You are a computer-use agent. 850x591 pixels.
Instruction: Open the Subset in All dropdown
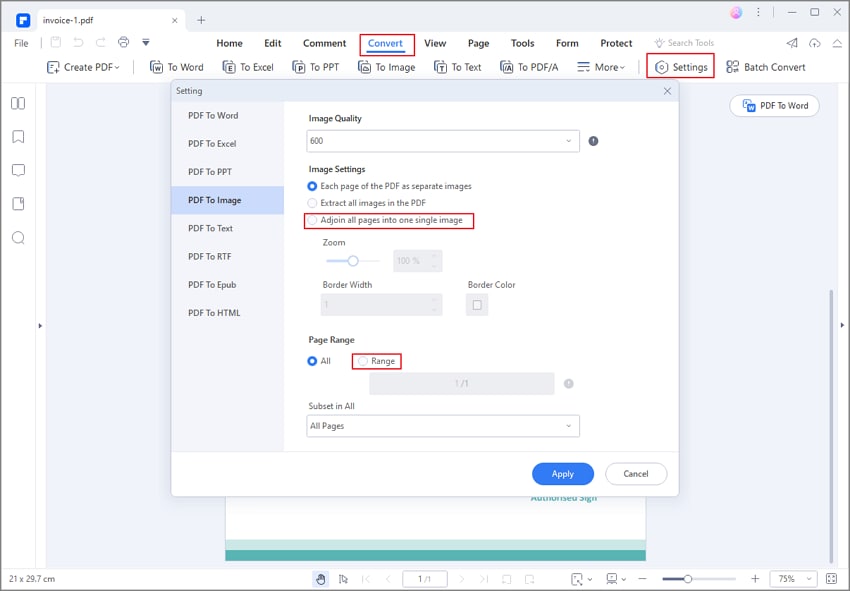(443, 426)
